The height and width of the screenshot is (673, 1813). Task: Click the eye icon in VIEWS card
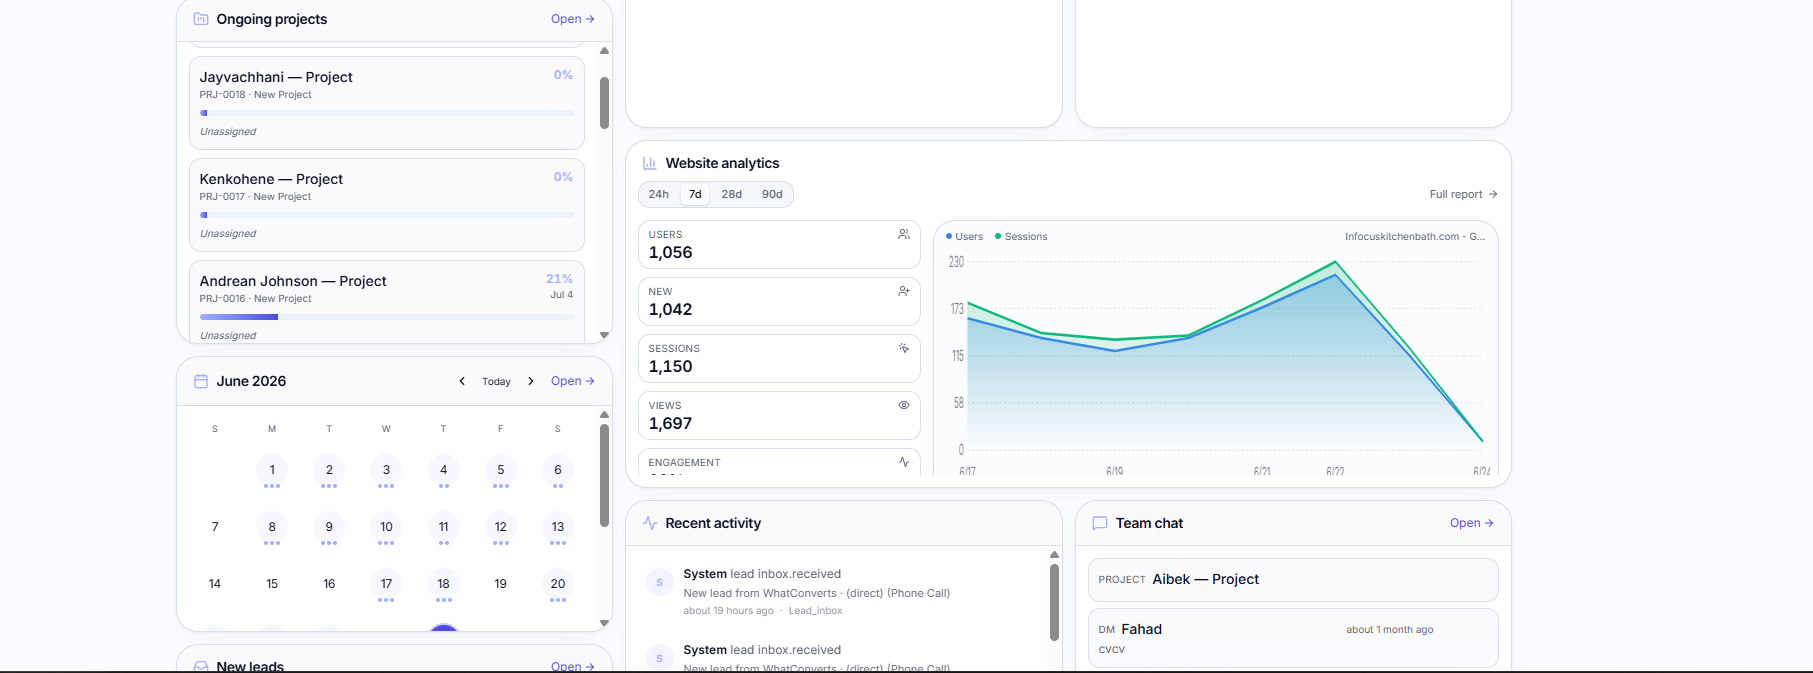point(904,405)
